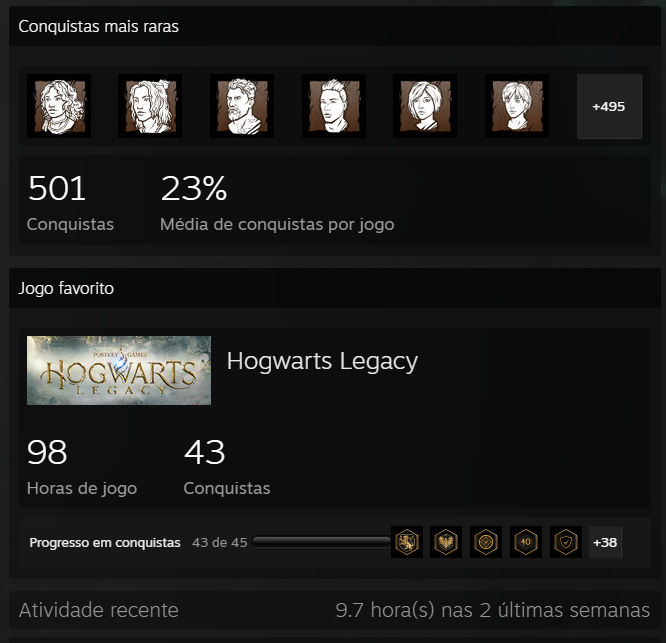Viewport: 666px width, 643px height.
Task: Select the bearded man achievement icon
Action: pos(242,106)
